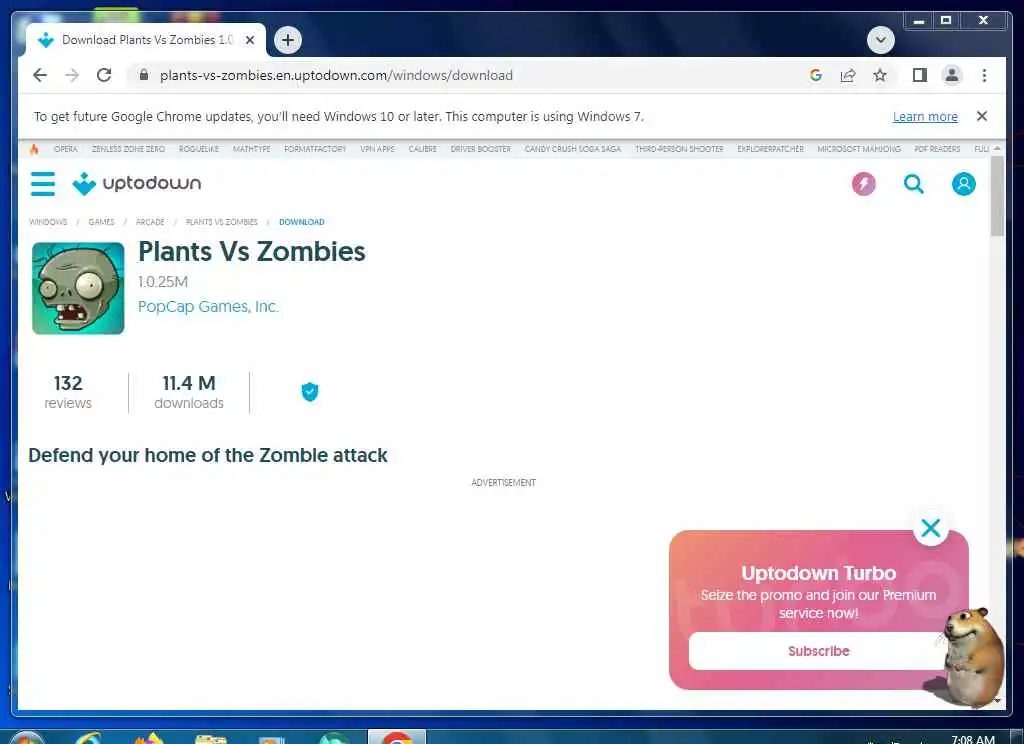Open the VPN APPS trending link

click(x=377, y=149)
